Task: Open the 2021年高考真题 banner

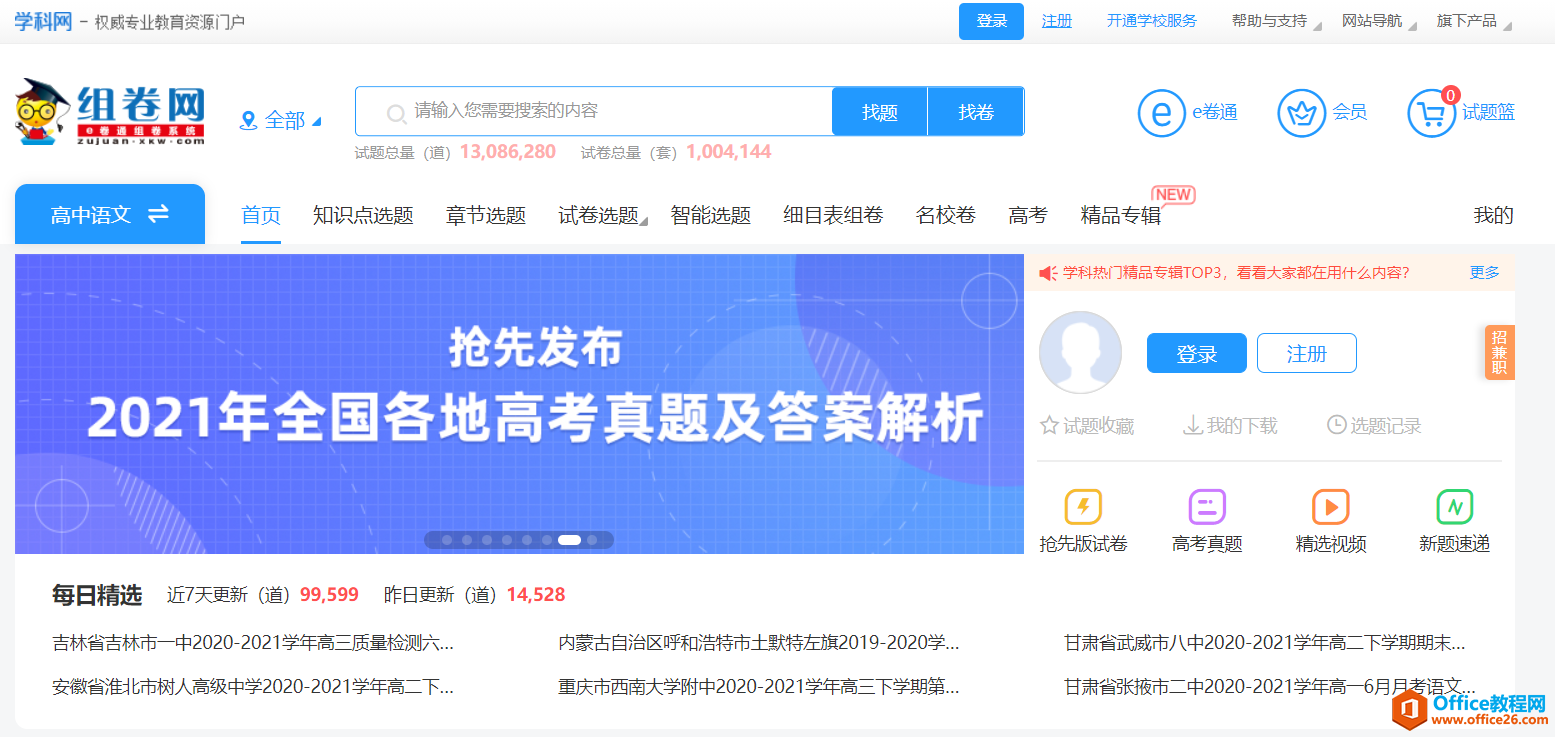Action: 519,404
